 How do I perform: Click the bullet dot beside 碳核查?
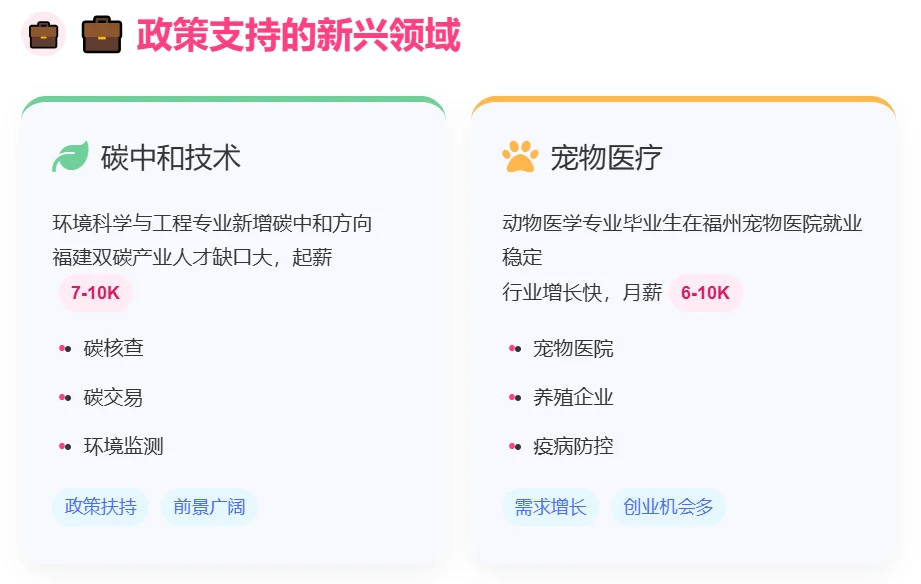pos(65,348)
